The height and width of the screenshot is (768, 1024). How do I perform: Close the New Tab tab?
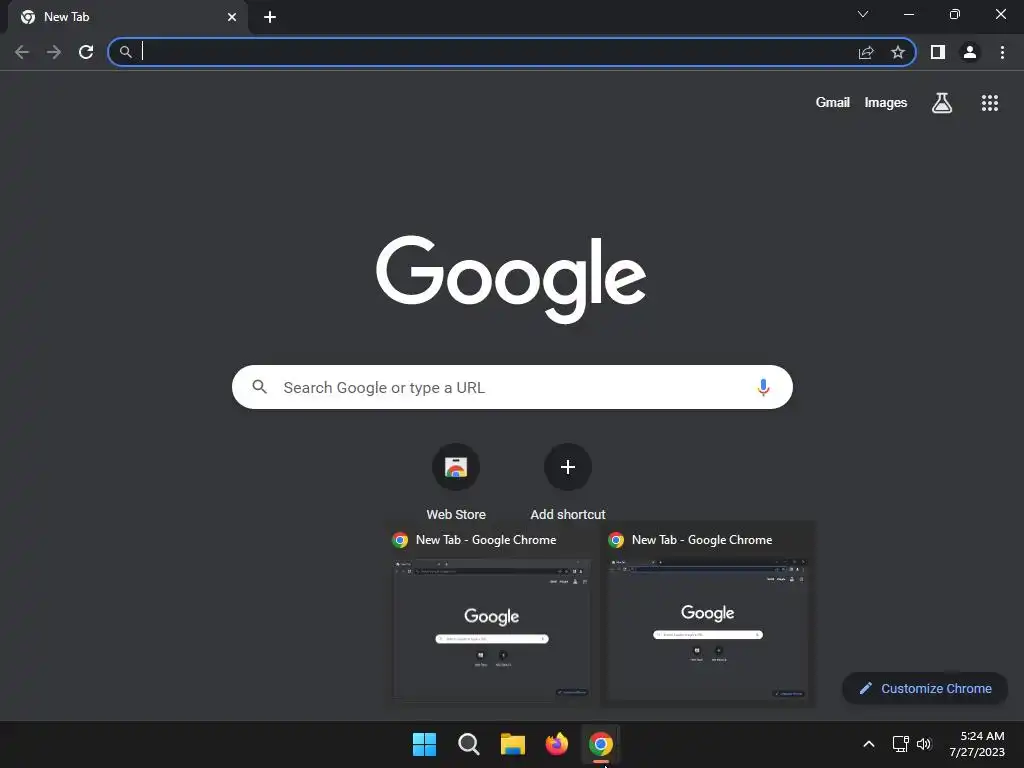(232, 17)
